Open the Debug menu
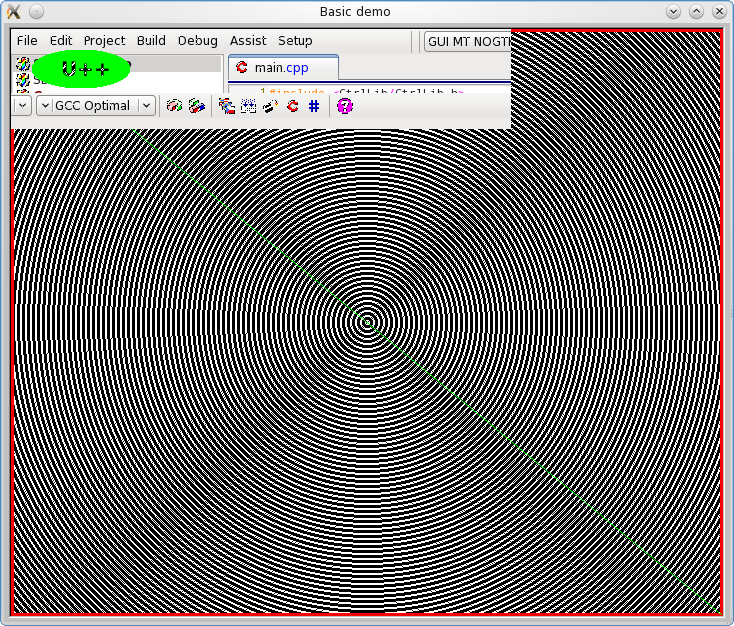Viewport: 734px width, 626px height. 197,41
